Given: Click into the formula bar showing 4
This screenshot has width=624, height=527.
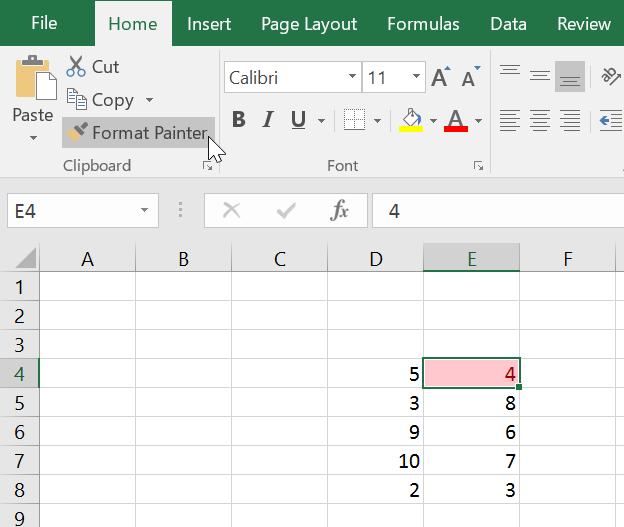Looking at the screenshot, I should click(498, 211).
